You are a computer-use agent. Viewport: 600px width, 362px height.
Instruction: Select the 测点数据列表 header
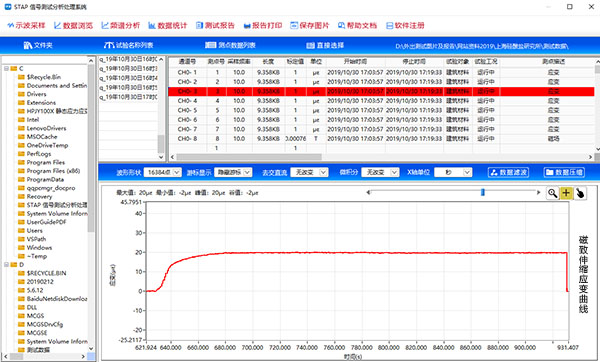230,45
